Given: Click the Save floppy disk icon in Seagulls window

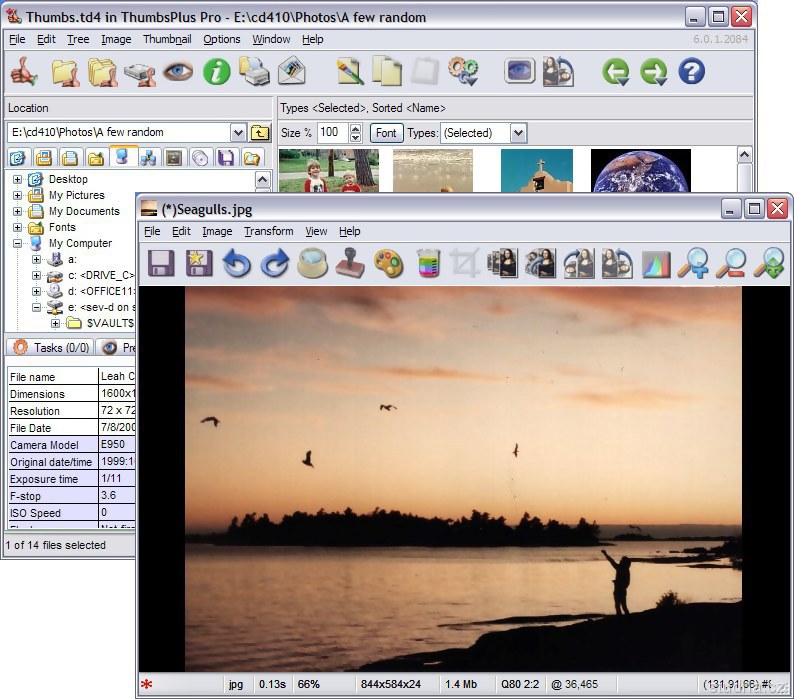Looking at the screenshot, I should pyautogui.click(x=162, y=263).
